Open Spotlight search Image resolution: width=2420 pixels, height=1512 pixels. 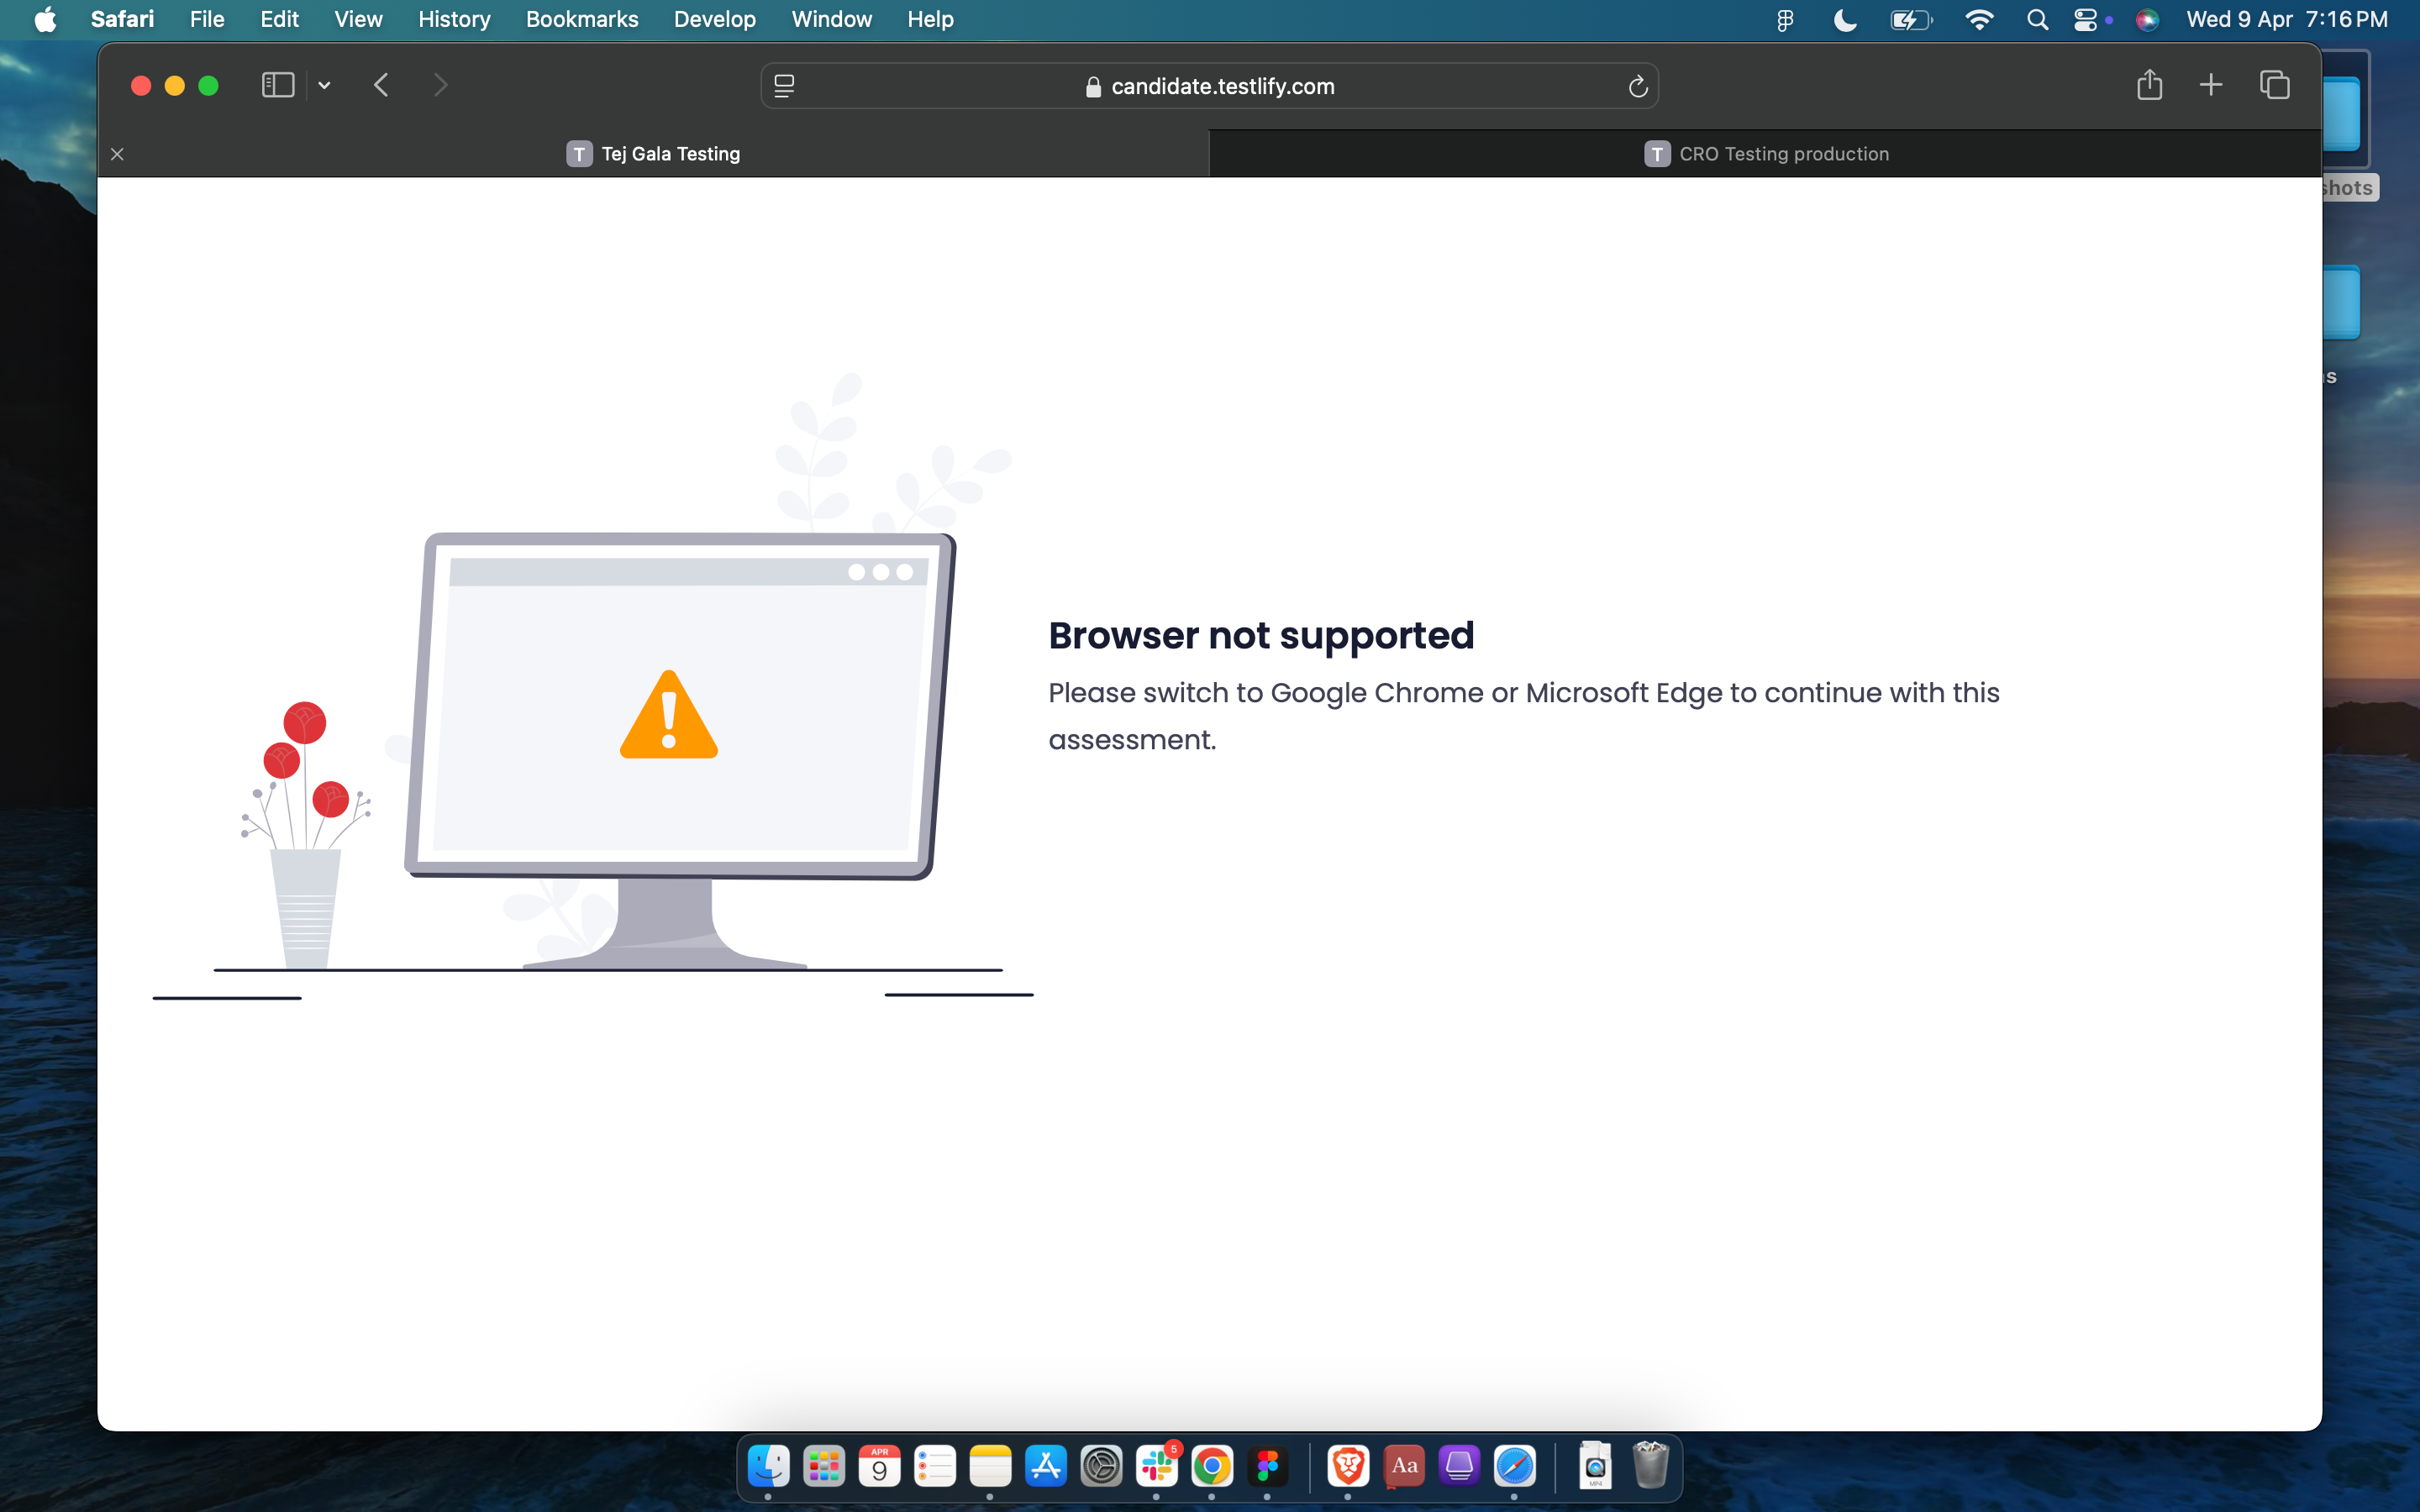(x=2037, y=19)
